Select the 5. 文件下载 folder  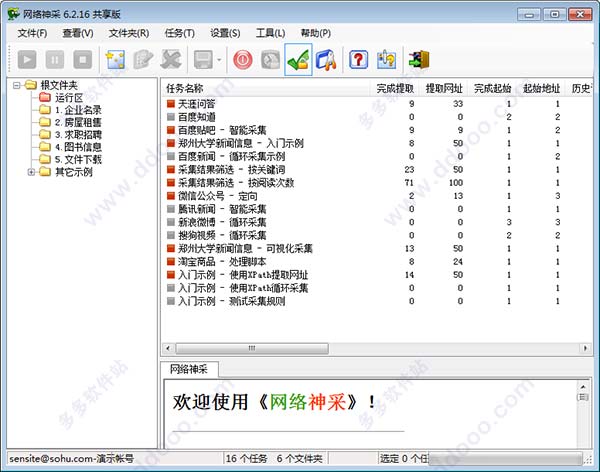78,160
